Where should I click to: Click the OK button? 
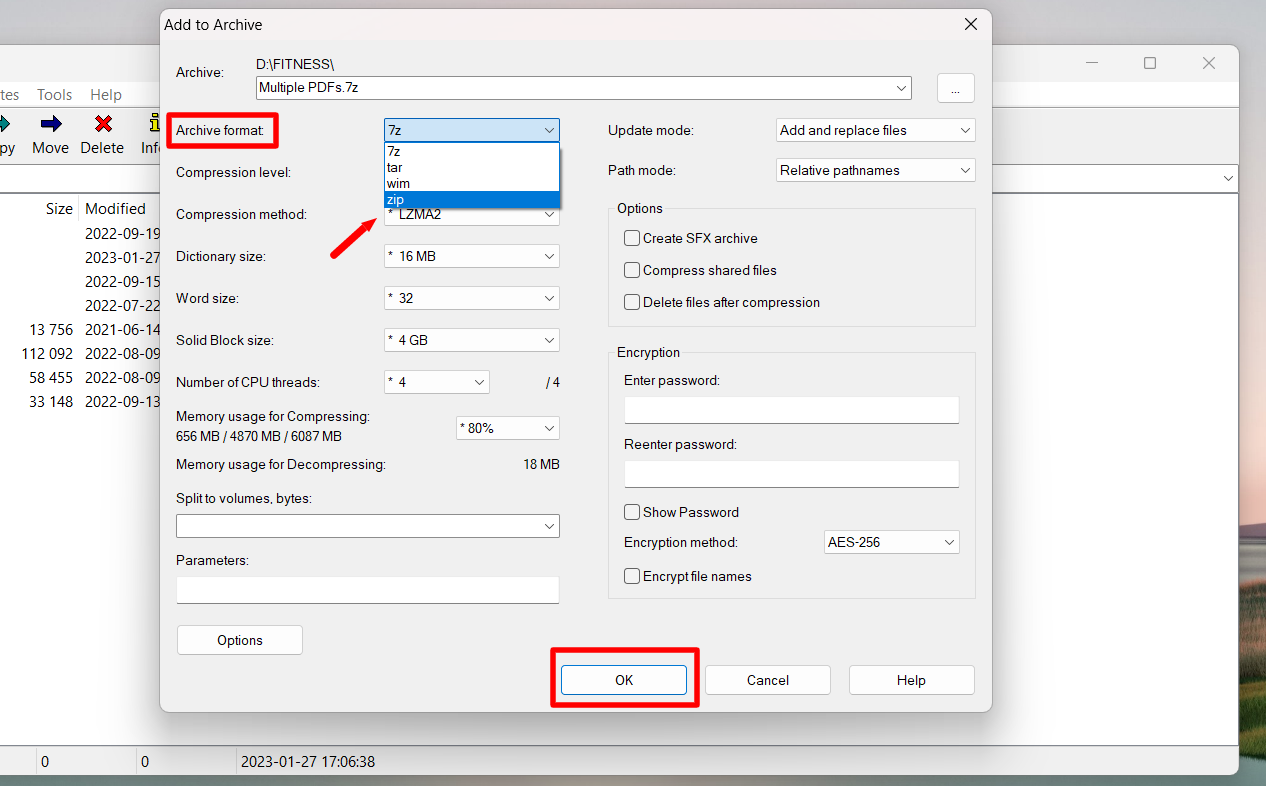tap(624, 680)
